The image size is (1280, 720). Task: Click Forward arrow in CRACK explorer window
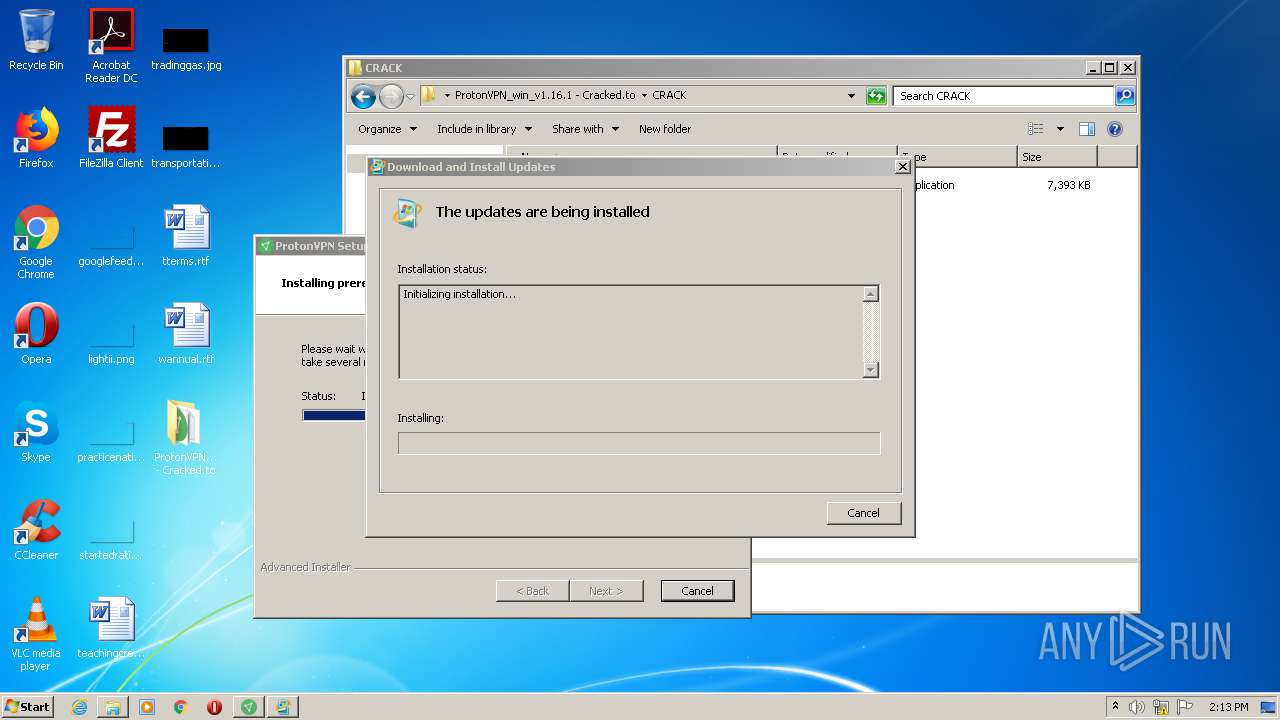391,96
